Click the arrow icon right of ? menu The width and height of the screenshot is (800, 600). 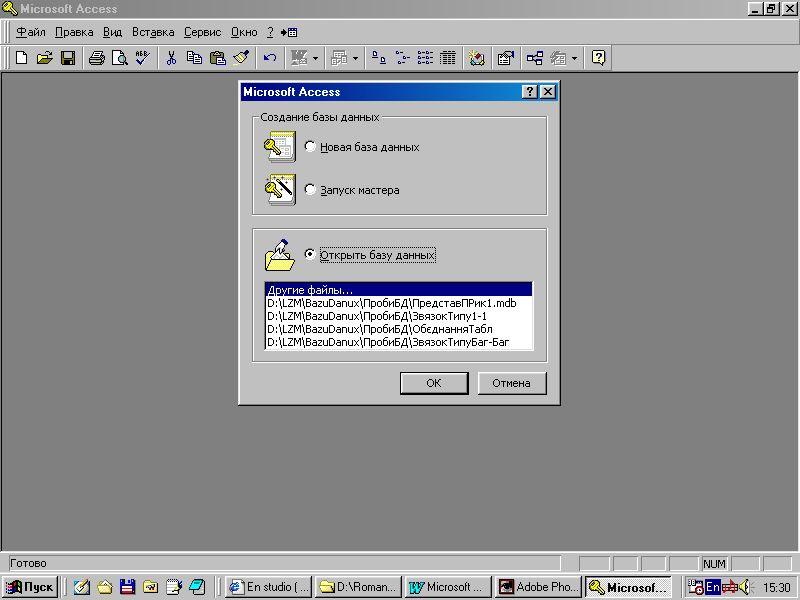[289, 32]
